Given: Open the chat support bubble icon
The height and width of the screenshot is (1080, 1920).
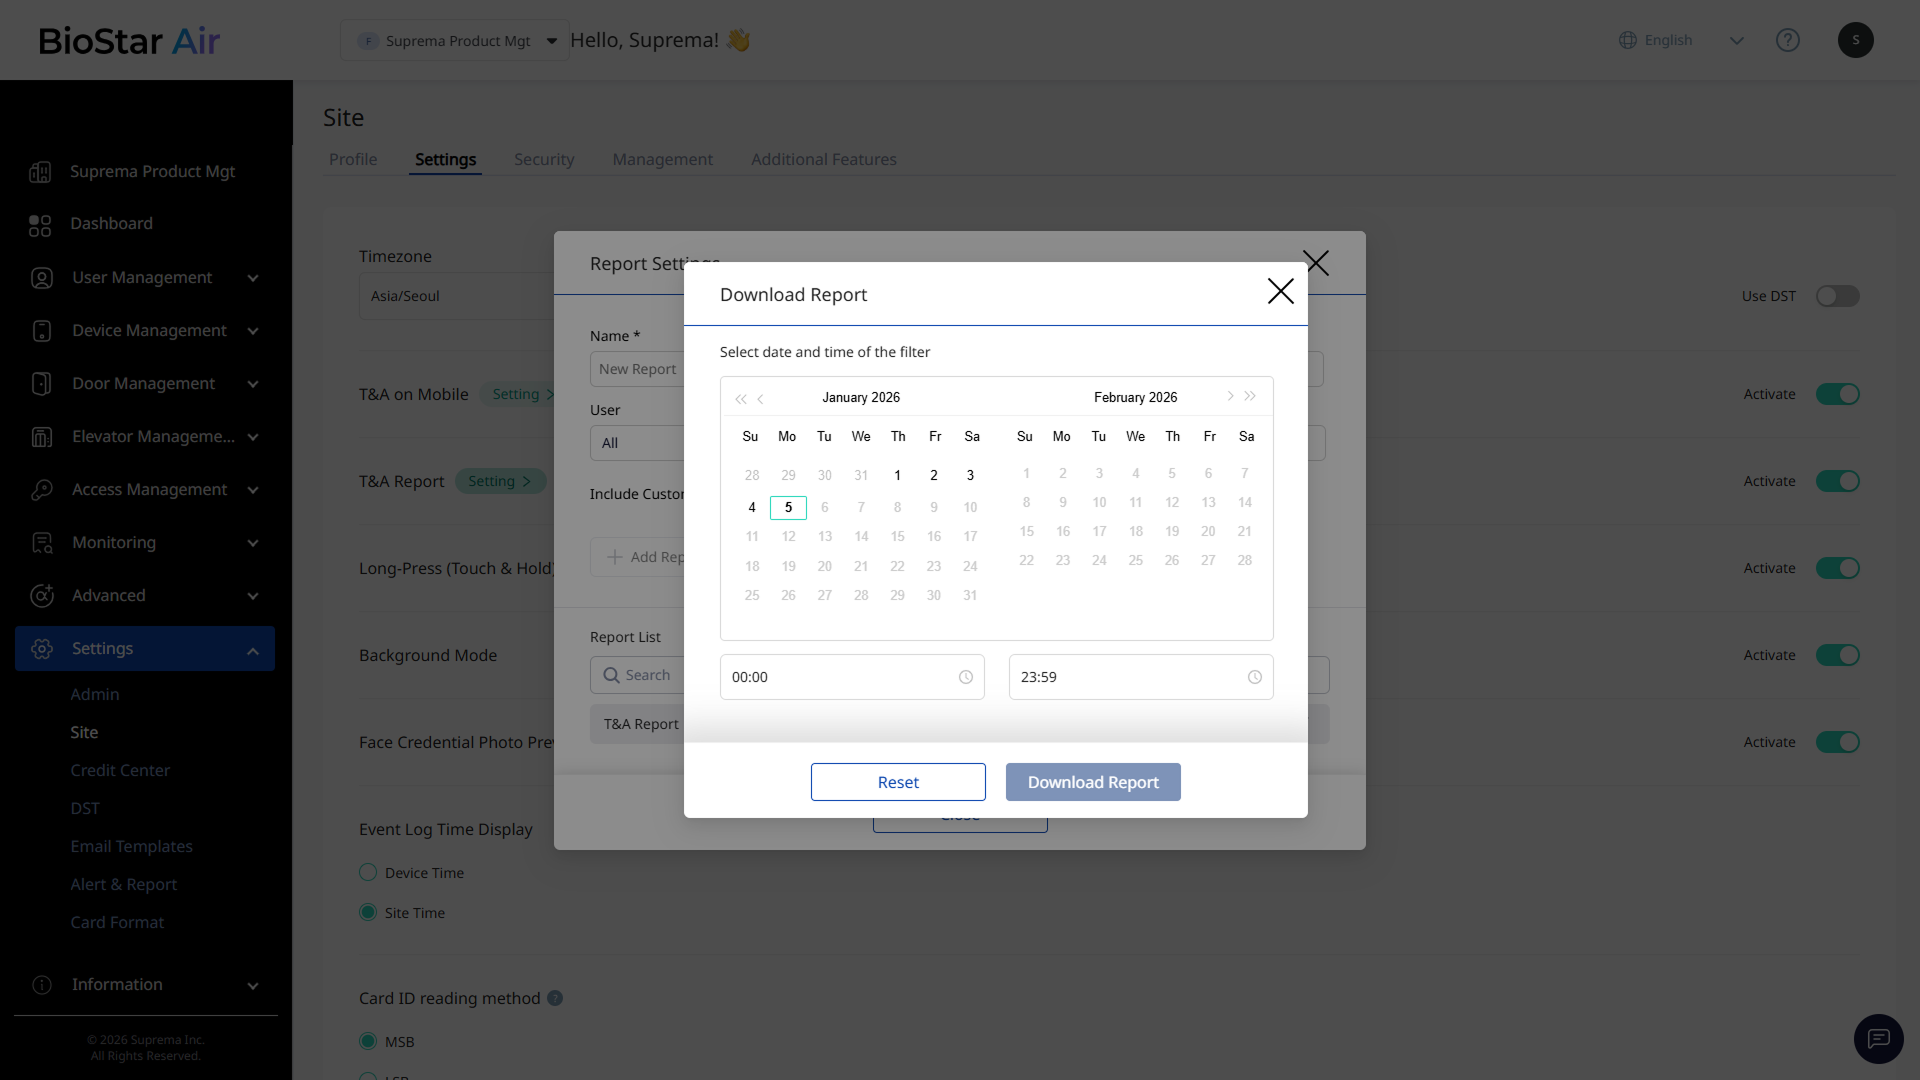Looking at the screenshot, I should (1878, 1039).
